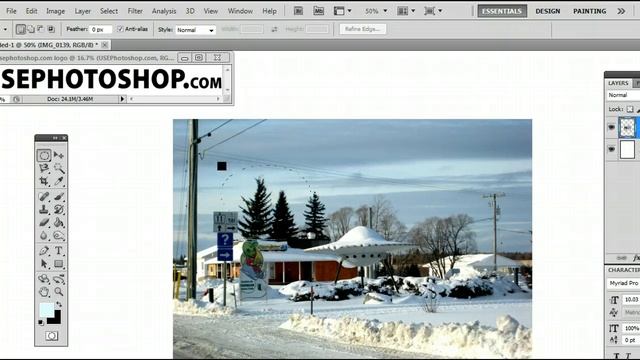Choose Add to Selection mode
The image size is (640, 360).
pyautogui.click(x=31, y=29)
